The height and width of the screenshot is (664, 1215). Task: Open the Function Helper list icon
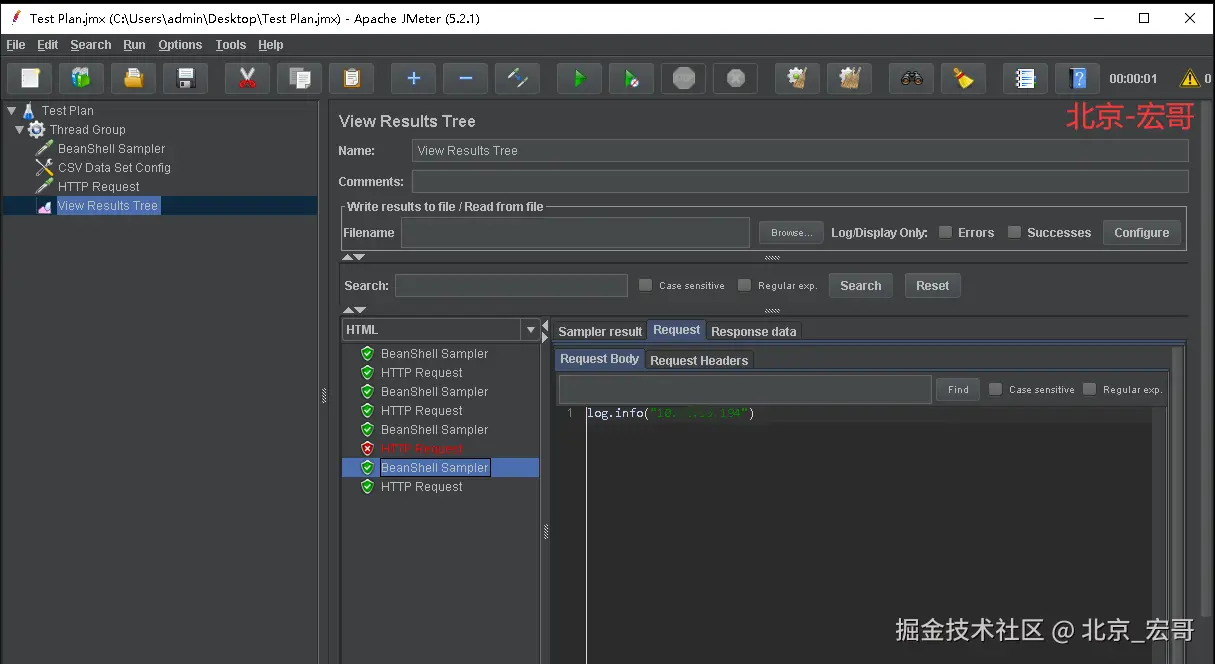coord(1024,78)
